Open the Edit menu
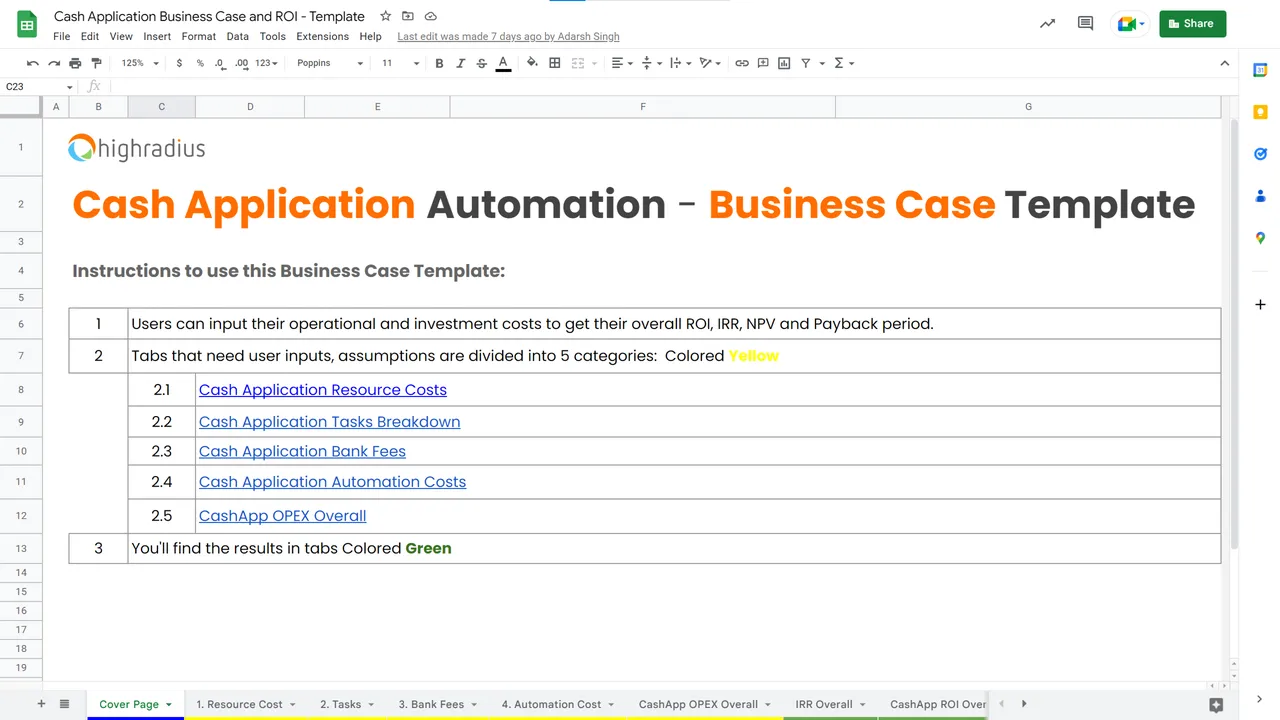 pos(90,36)
